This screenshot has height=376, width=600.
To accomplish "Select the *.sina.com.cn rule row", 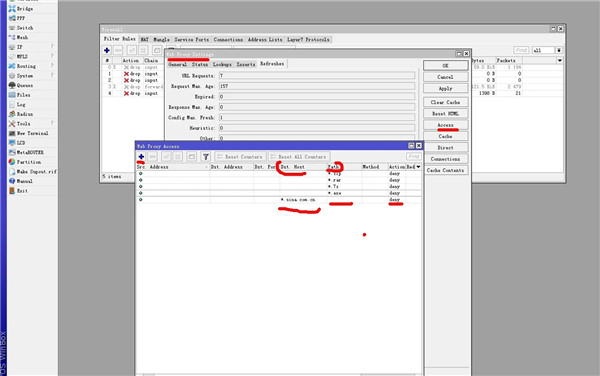I will tap(279, 200).
